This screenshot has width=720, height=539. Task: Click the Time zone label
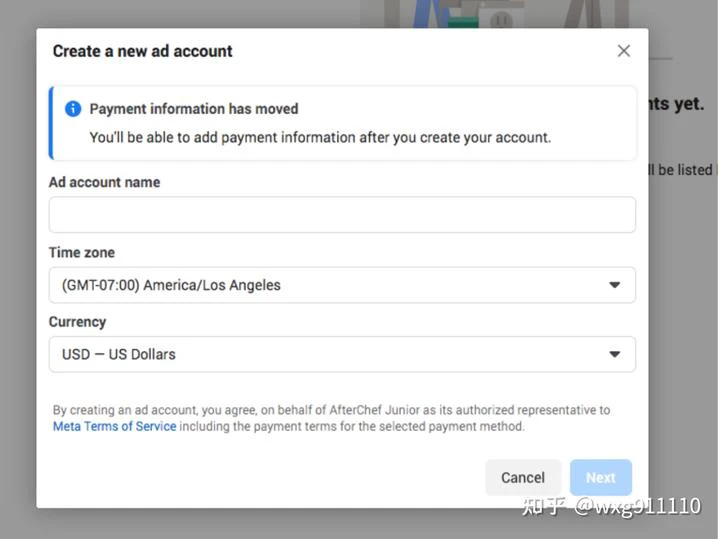click(82, 253)
